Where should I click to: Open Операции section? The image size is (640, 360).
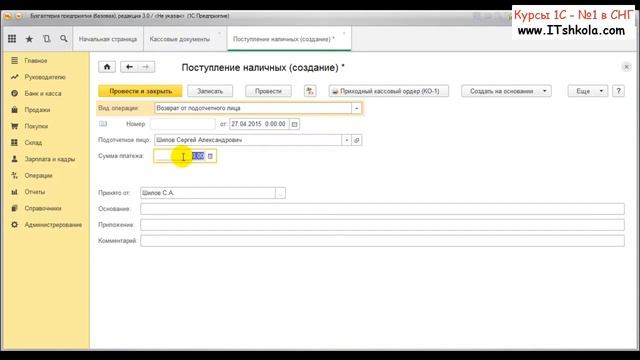[38, 176]
